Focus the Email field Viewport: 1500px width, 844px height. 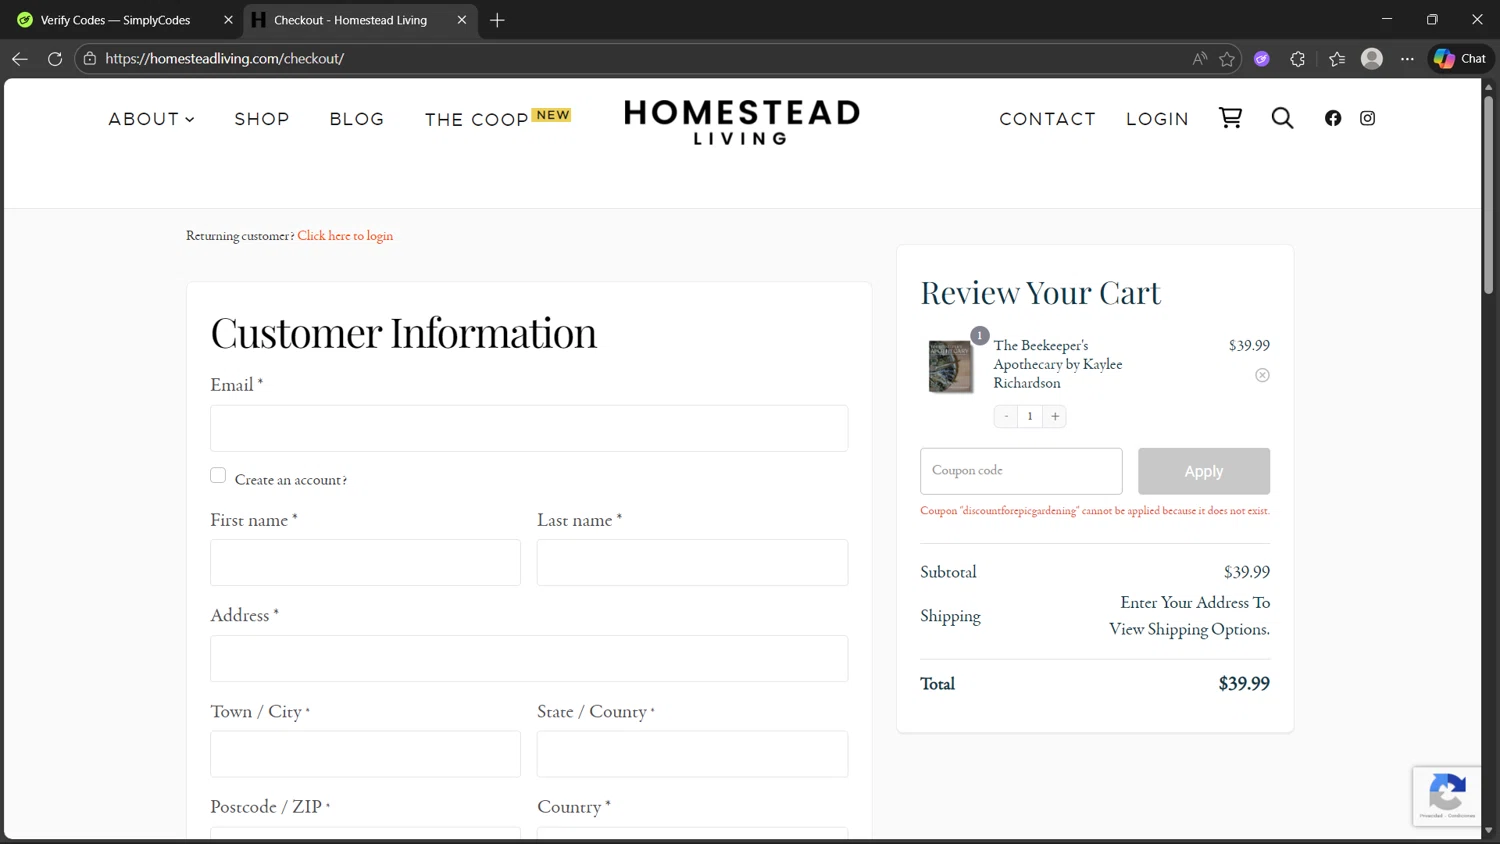pyautogui.click(x=529, y=428)
